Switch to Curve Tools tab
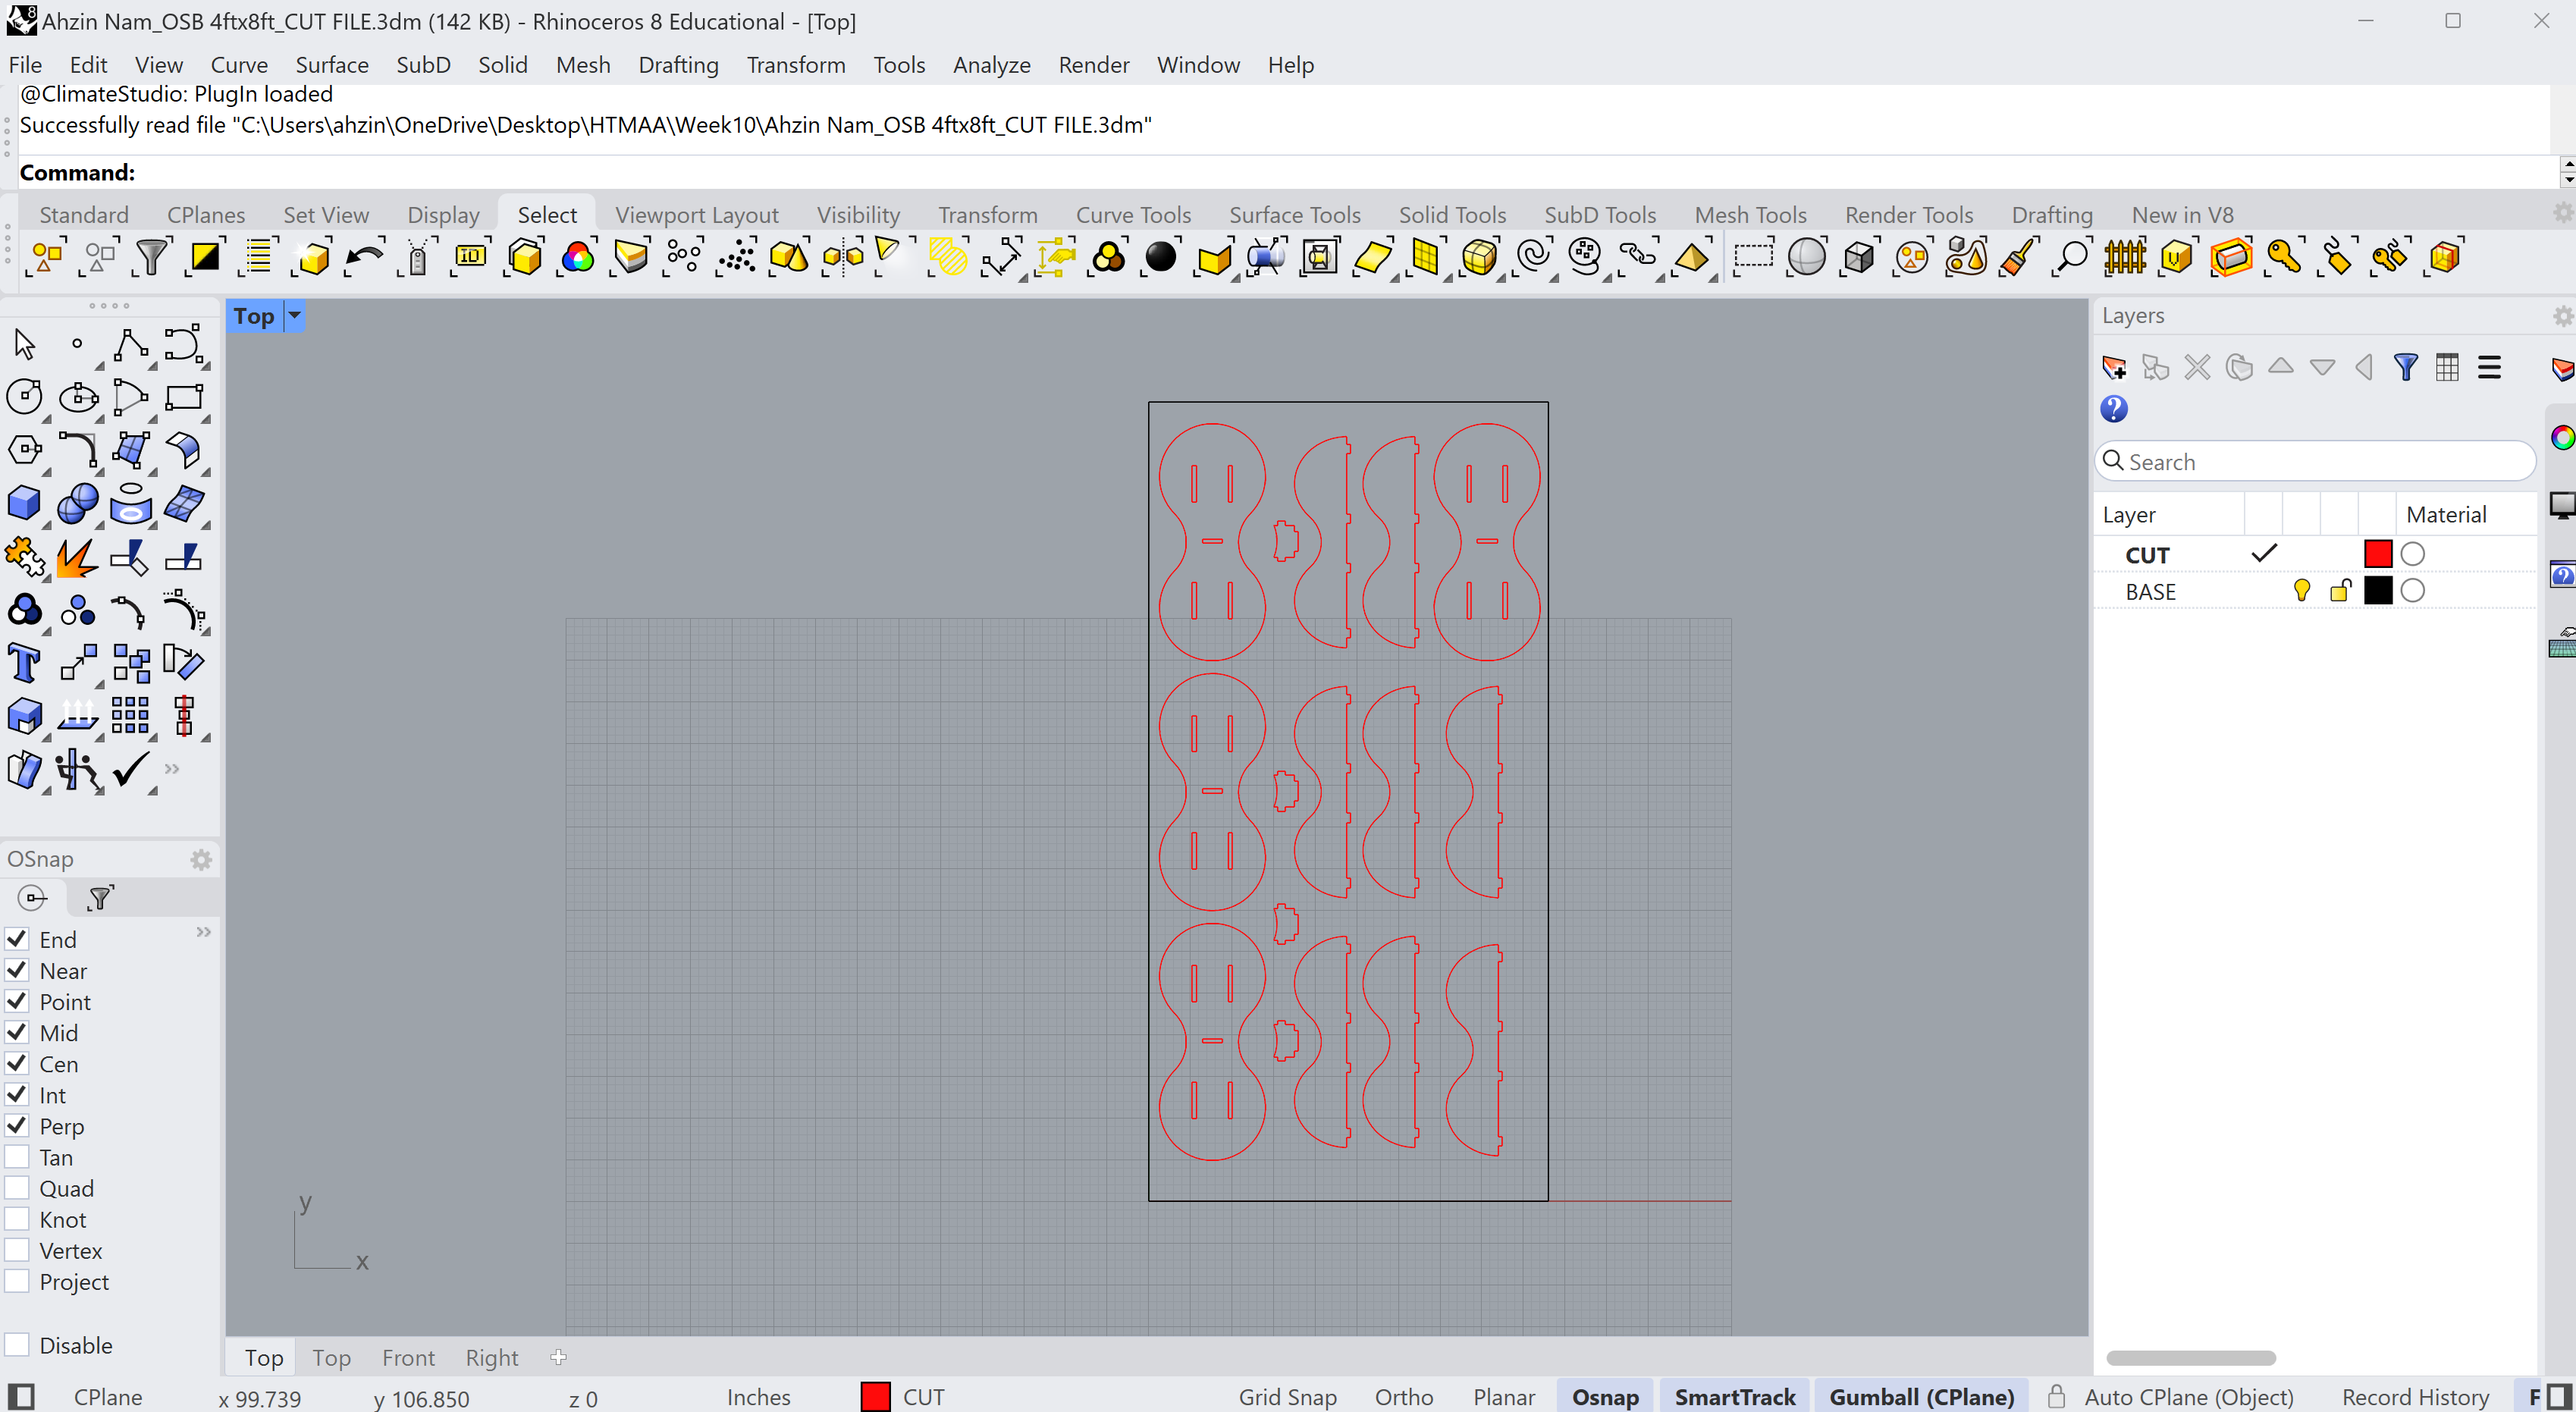The height and width of the screenshot is (1412, 2576). pos(1133,215)
